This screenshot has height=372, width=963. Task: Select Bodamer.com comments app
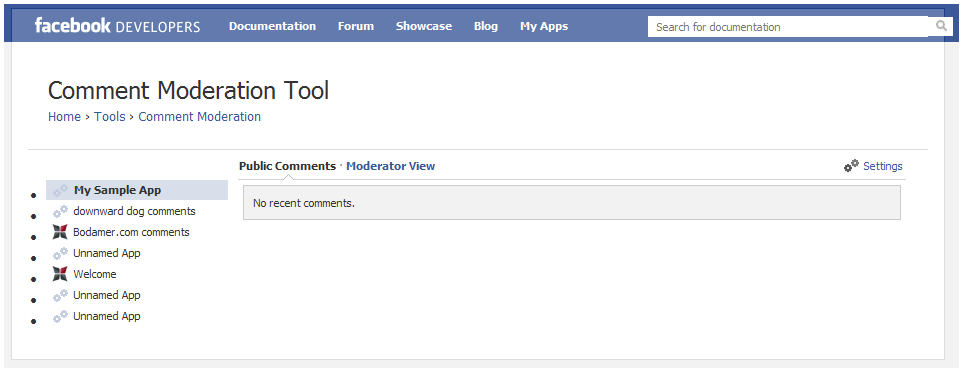pos(131,232)
